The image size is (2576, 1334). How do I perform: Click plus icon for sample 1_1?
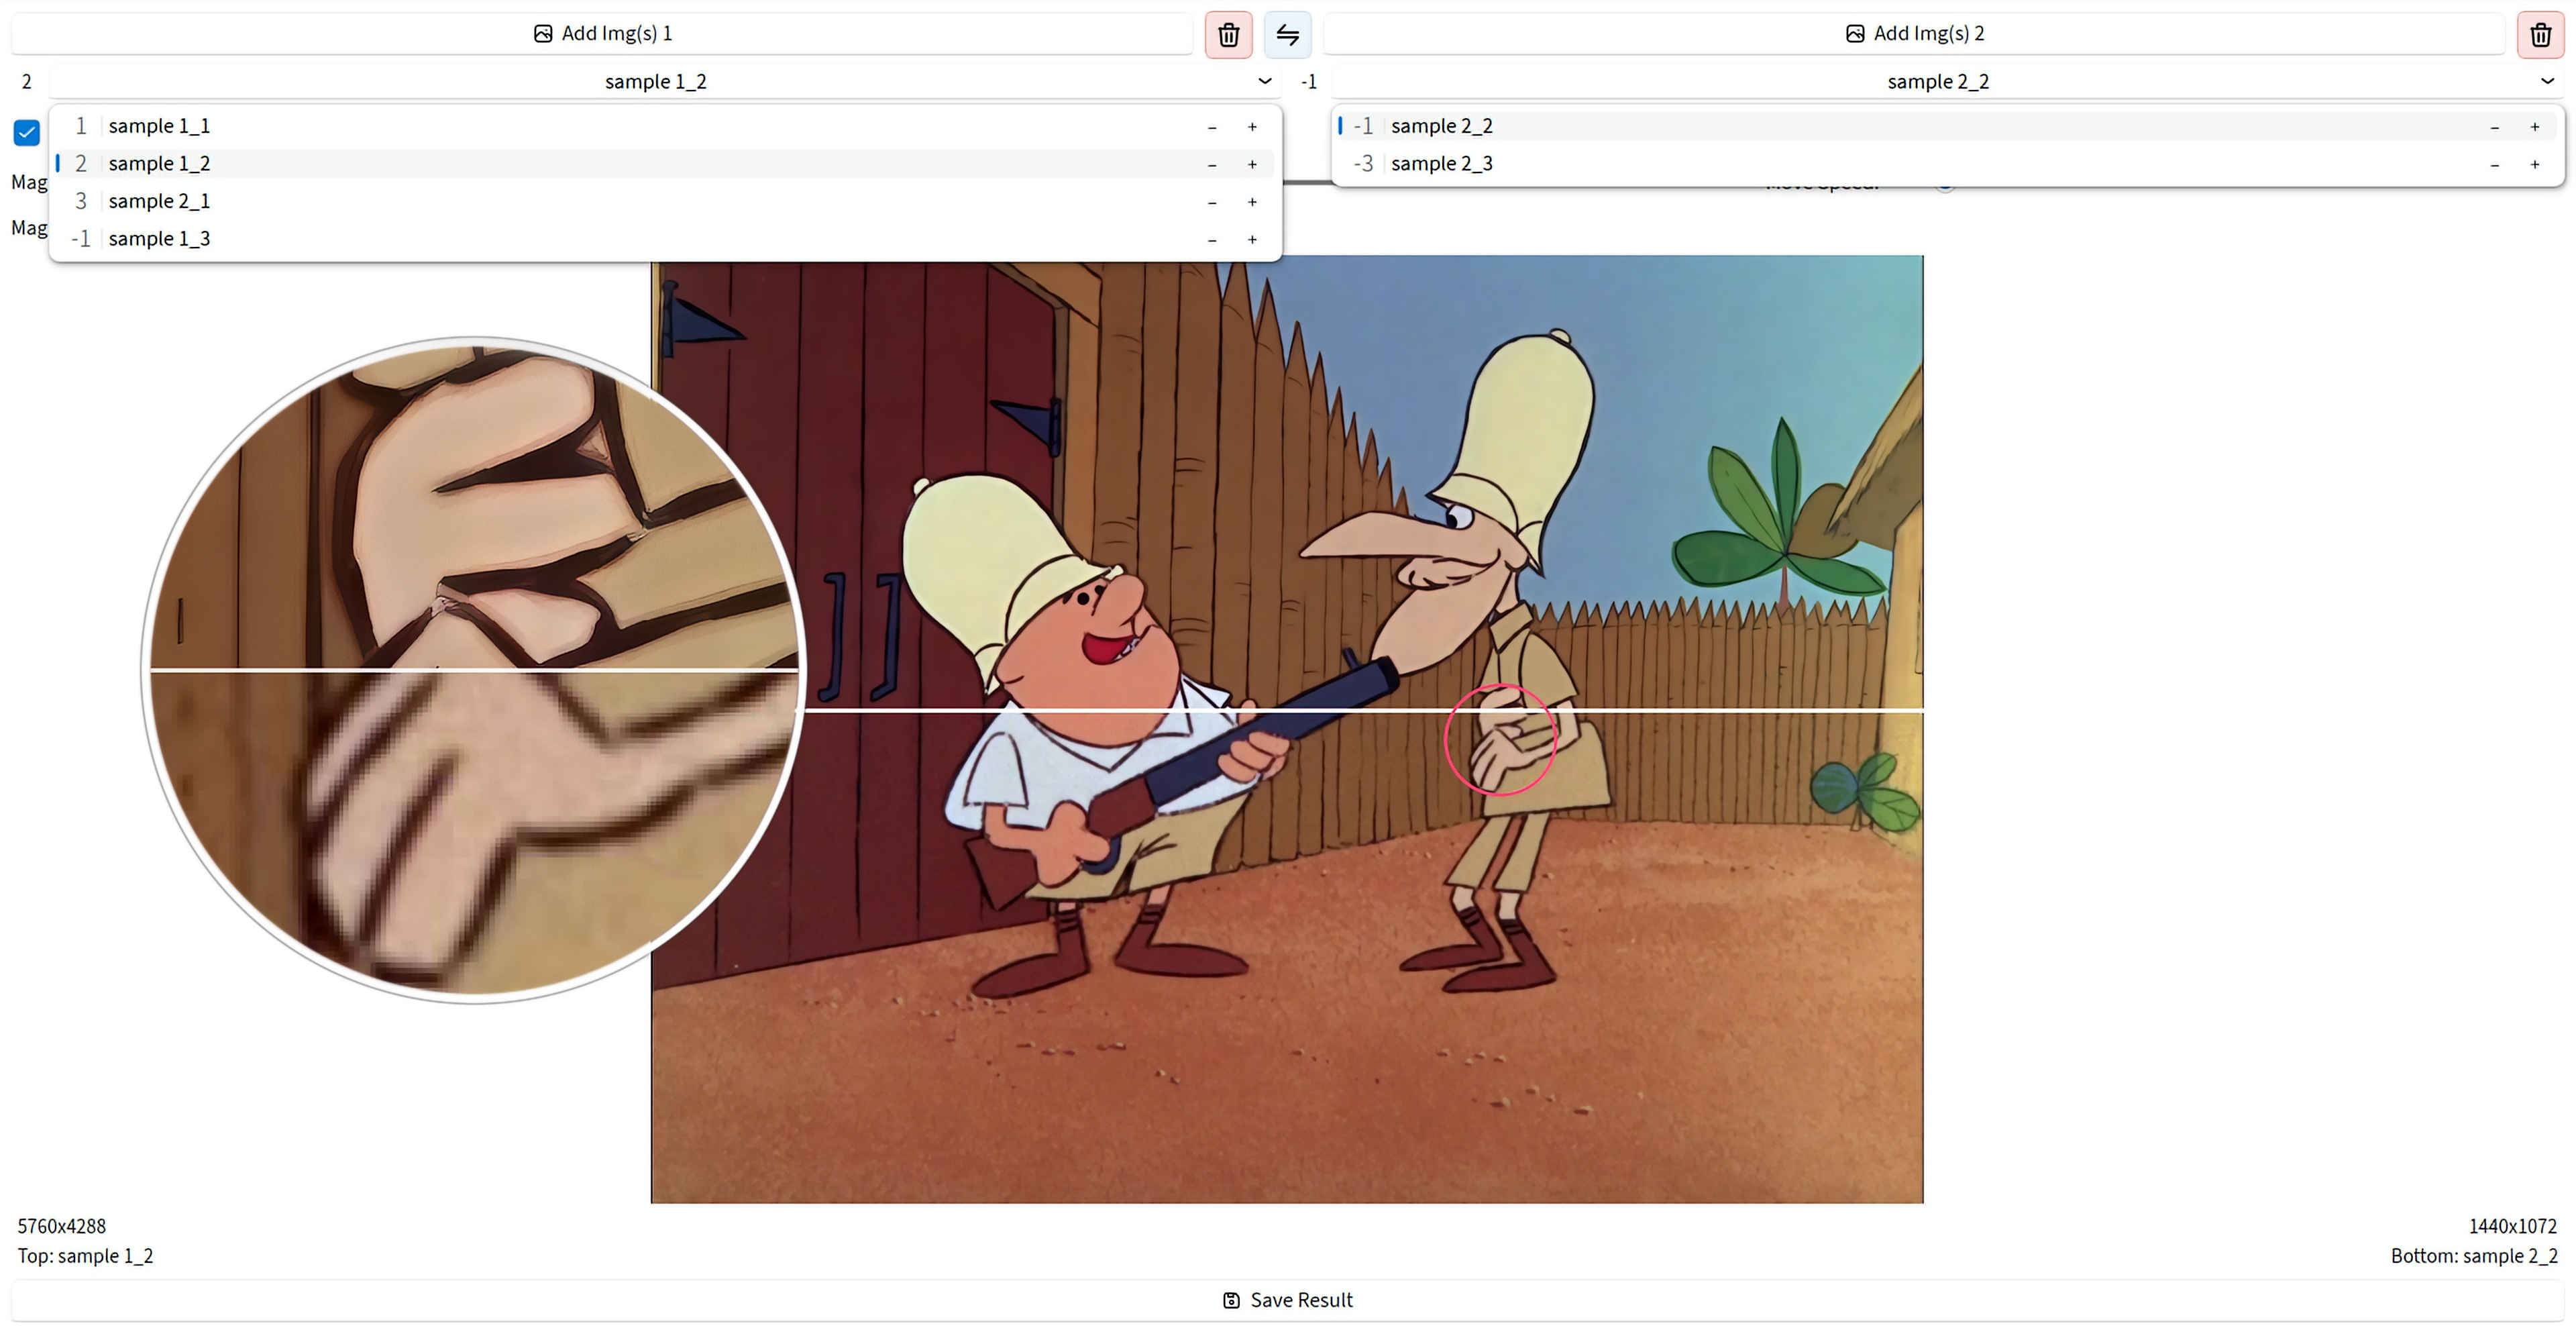1252,127
